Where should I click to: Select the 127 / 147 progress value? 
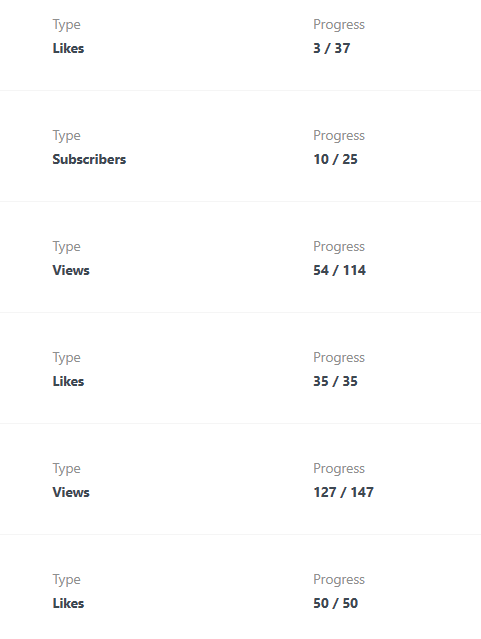(x=343, y=492)
